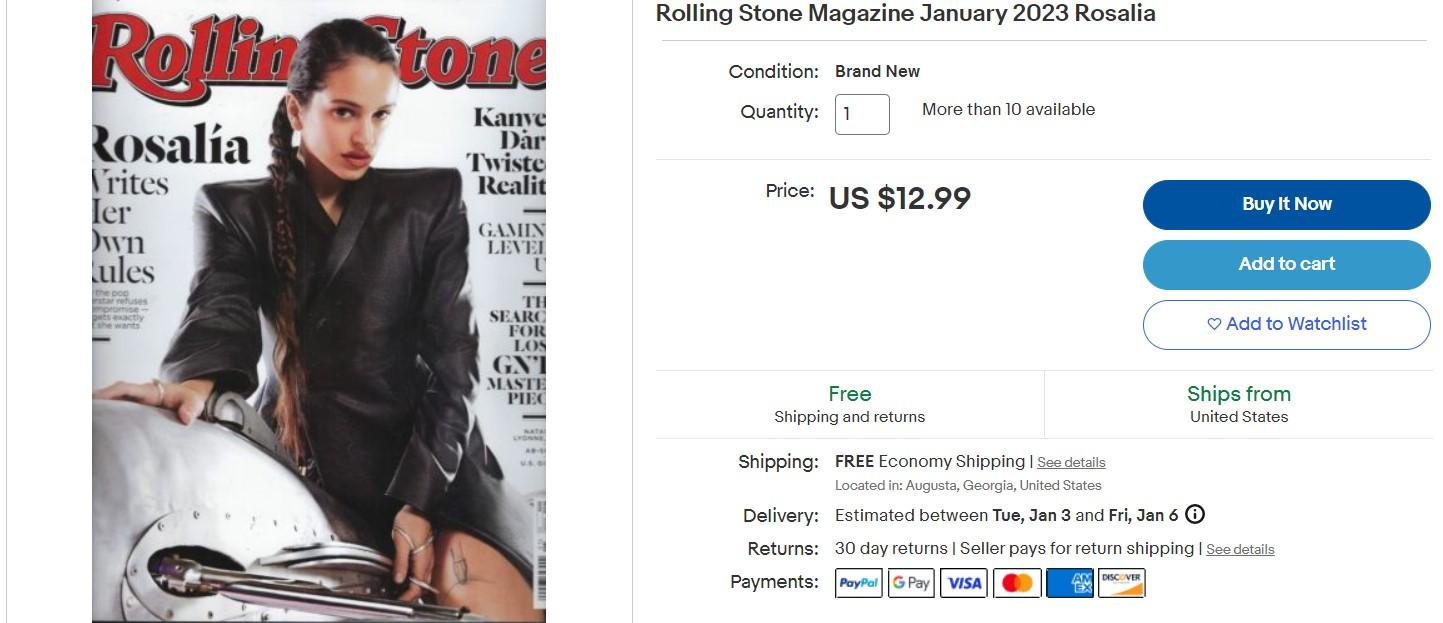Click the Ships from United States panel
The image size is (1443, 623).
pyautogui.click(x=1239, y=404)
